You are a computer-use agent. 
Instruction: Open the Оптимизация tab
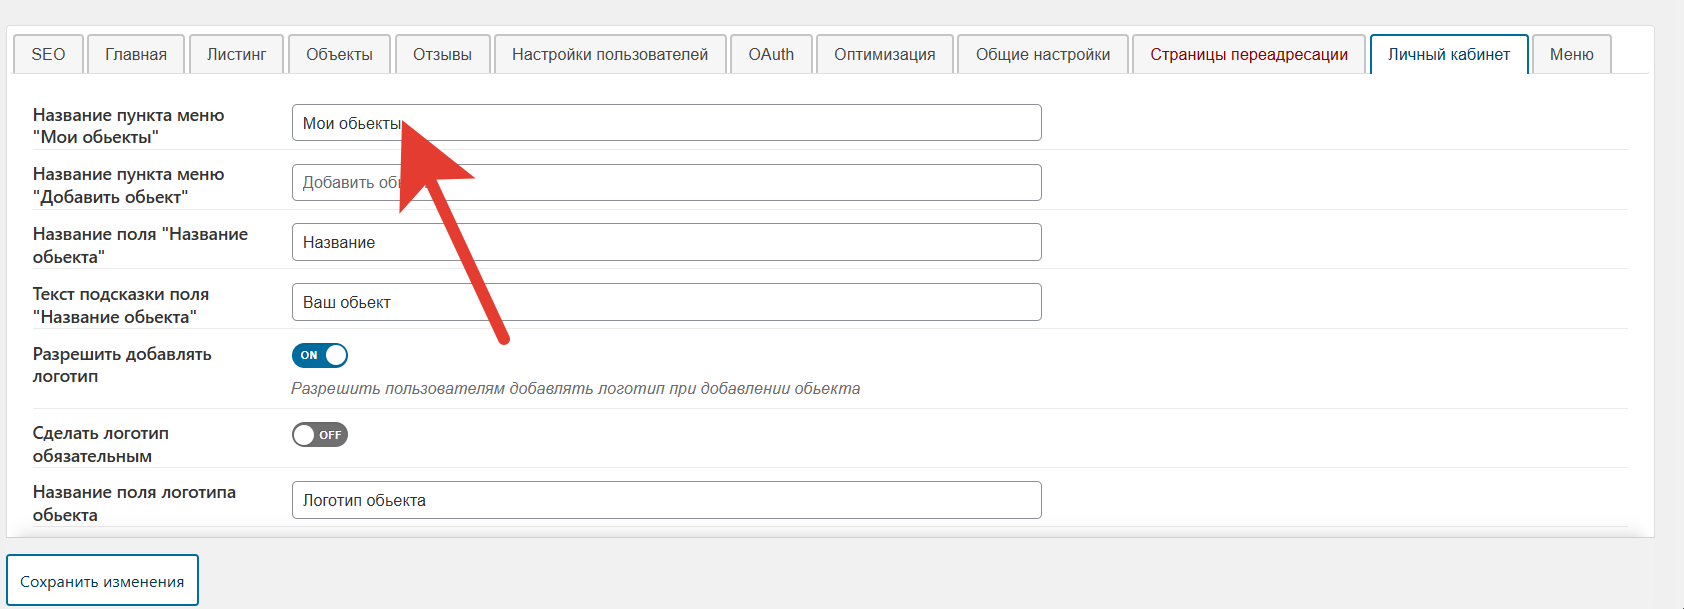coord(884,54)
